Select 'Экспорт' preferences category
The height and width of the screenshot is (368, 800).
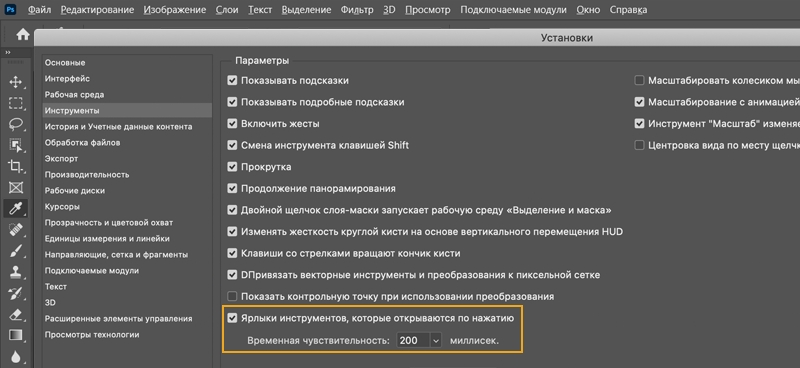[127, 158]
